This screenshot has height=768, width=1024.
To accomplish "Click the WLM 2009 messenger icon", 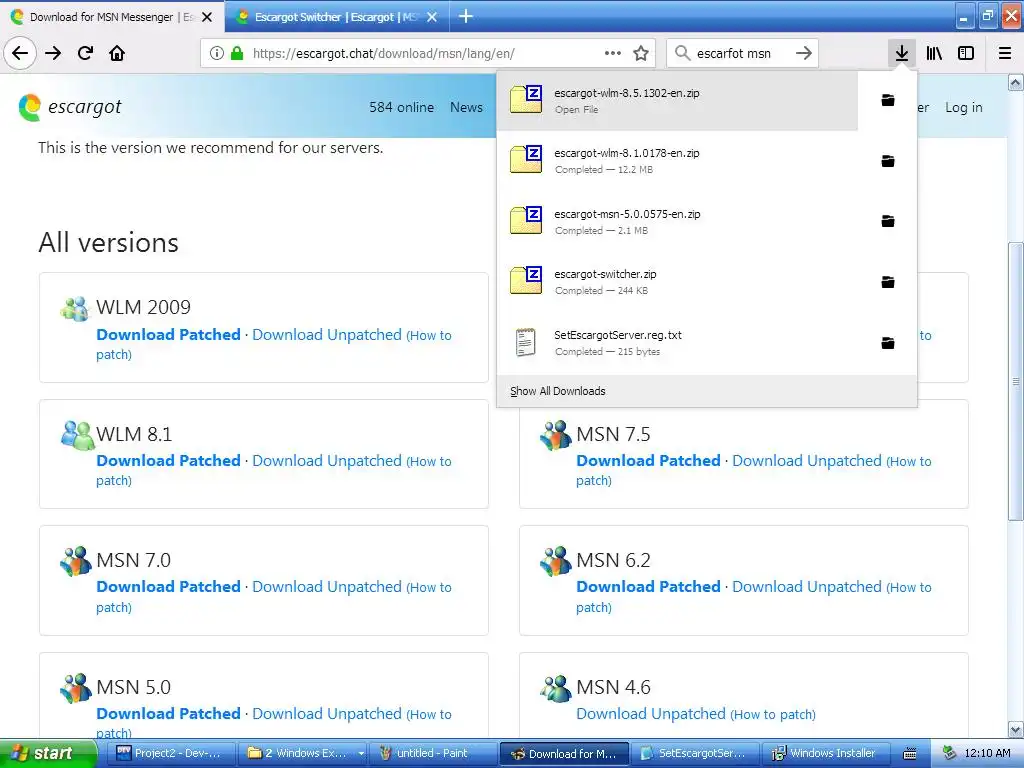I will click(75, 308).
